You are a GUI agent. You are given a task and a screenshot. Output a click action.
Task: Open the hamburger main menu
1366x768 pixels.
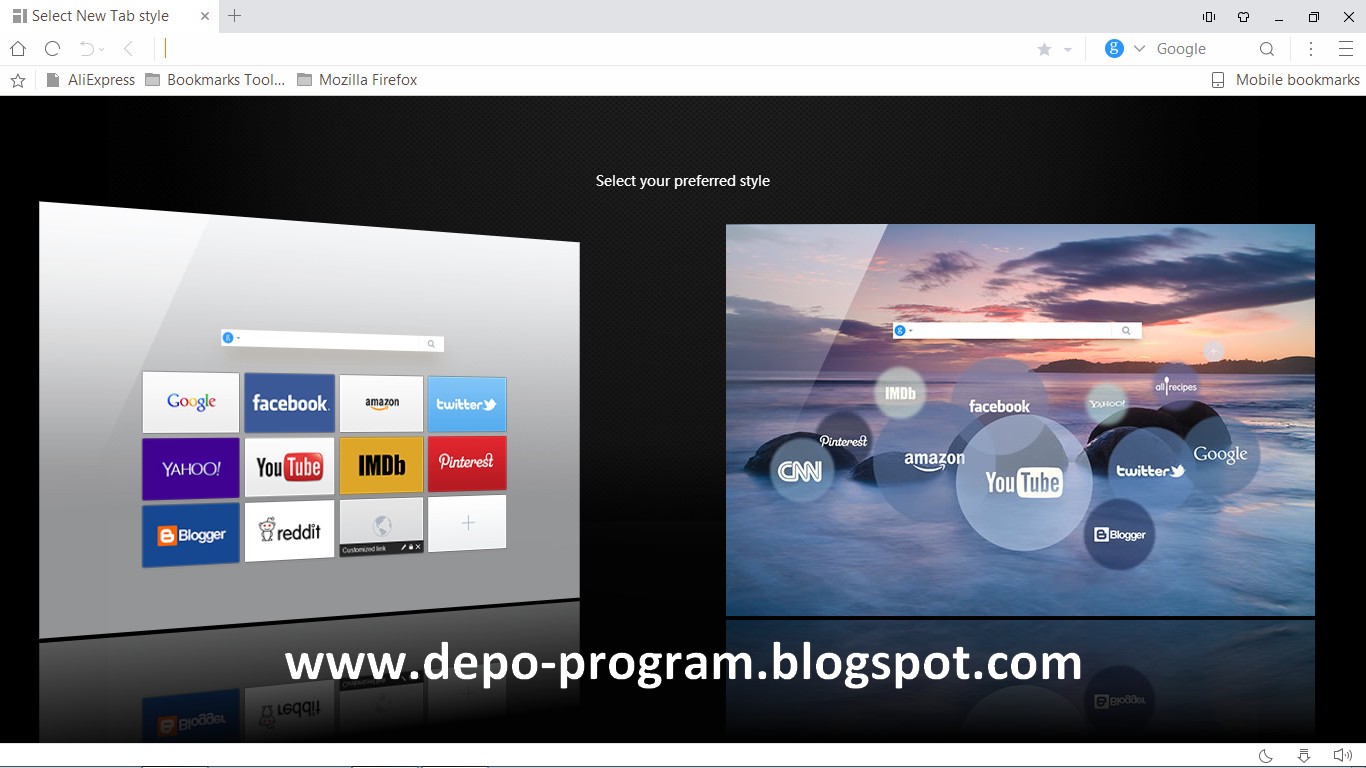point(1345,49)
